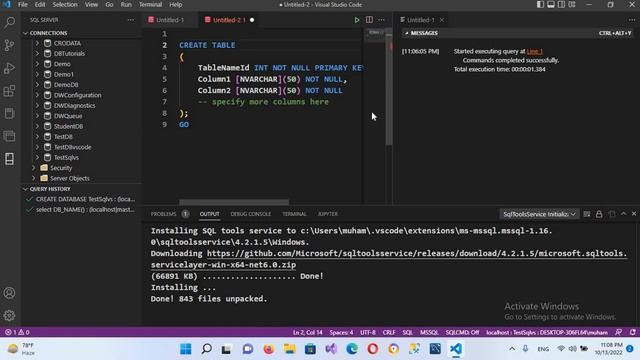Run the query with the play icon

point(357,20)
